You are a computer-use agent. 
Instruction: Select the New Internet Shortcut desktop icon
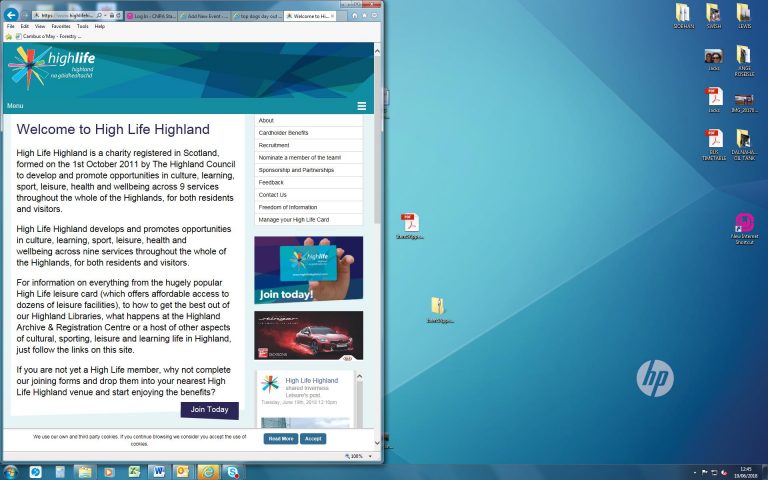(744, 229)
